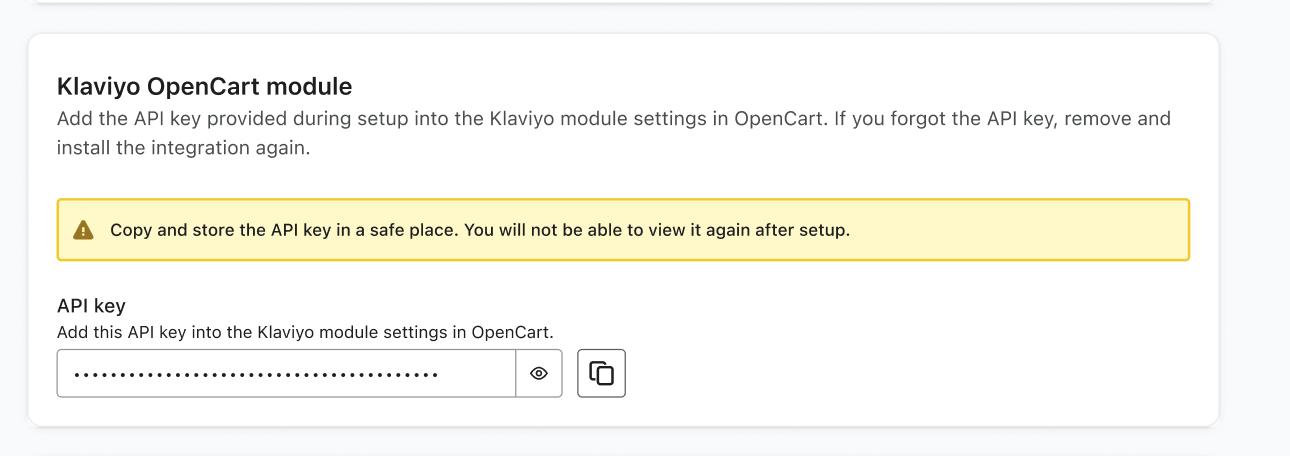Focus the masked API key input field

(x=286, y=373)
